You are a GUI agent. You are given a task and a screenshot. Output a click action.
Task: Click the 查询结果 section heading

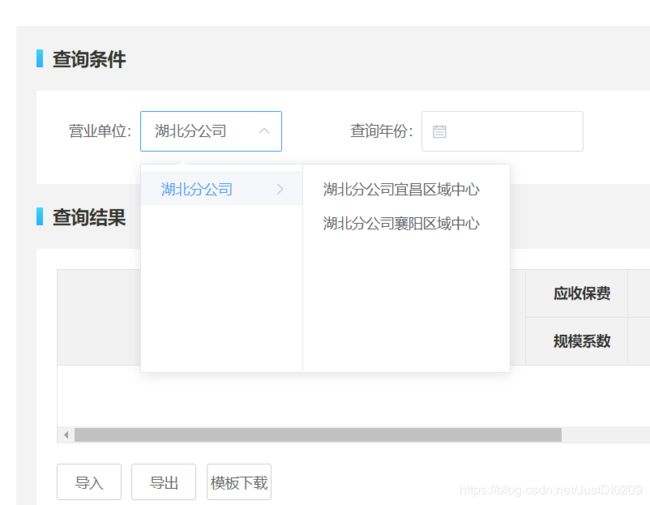click(x=89, y=217)
